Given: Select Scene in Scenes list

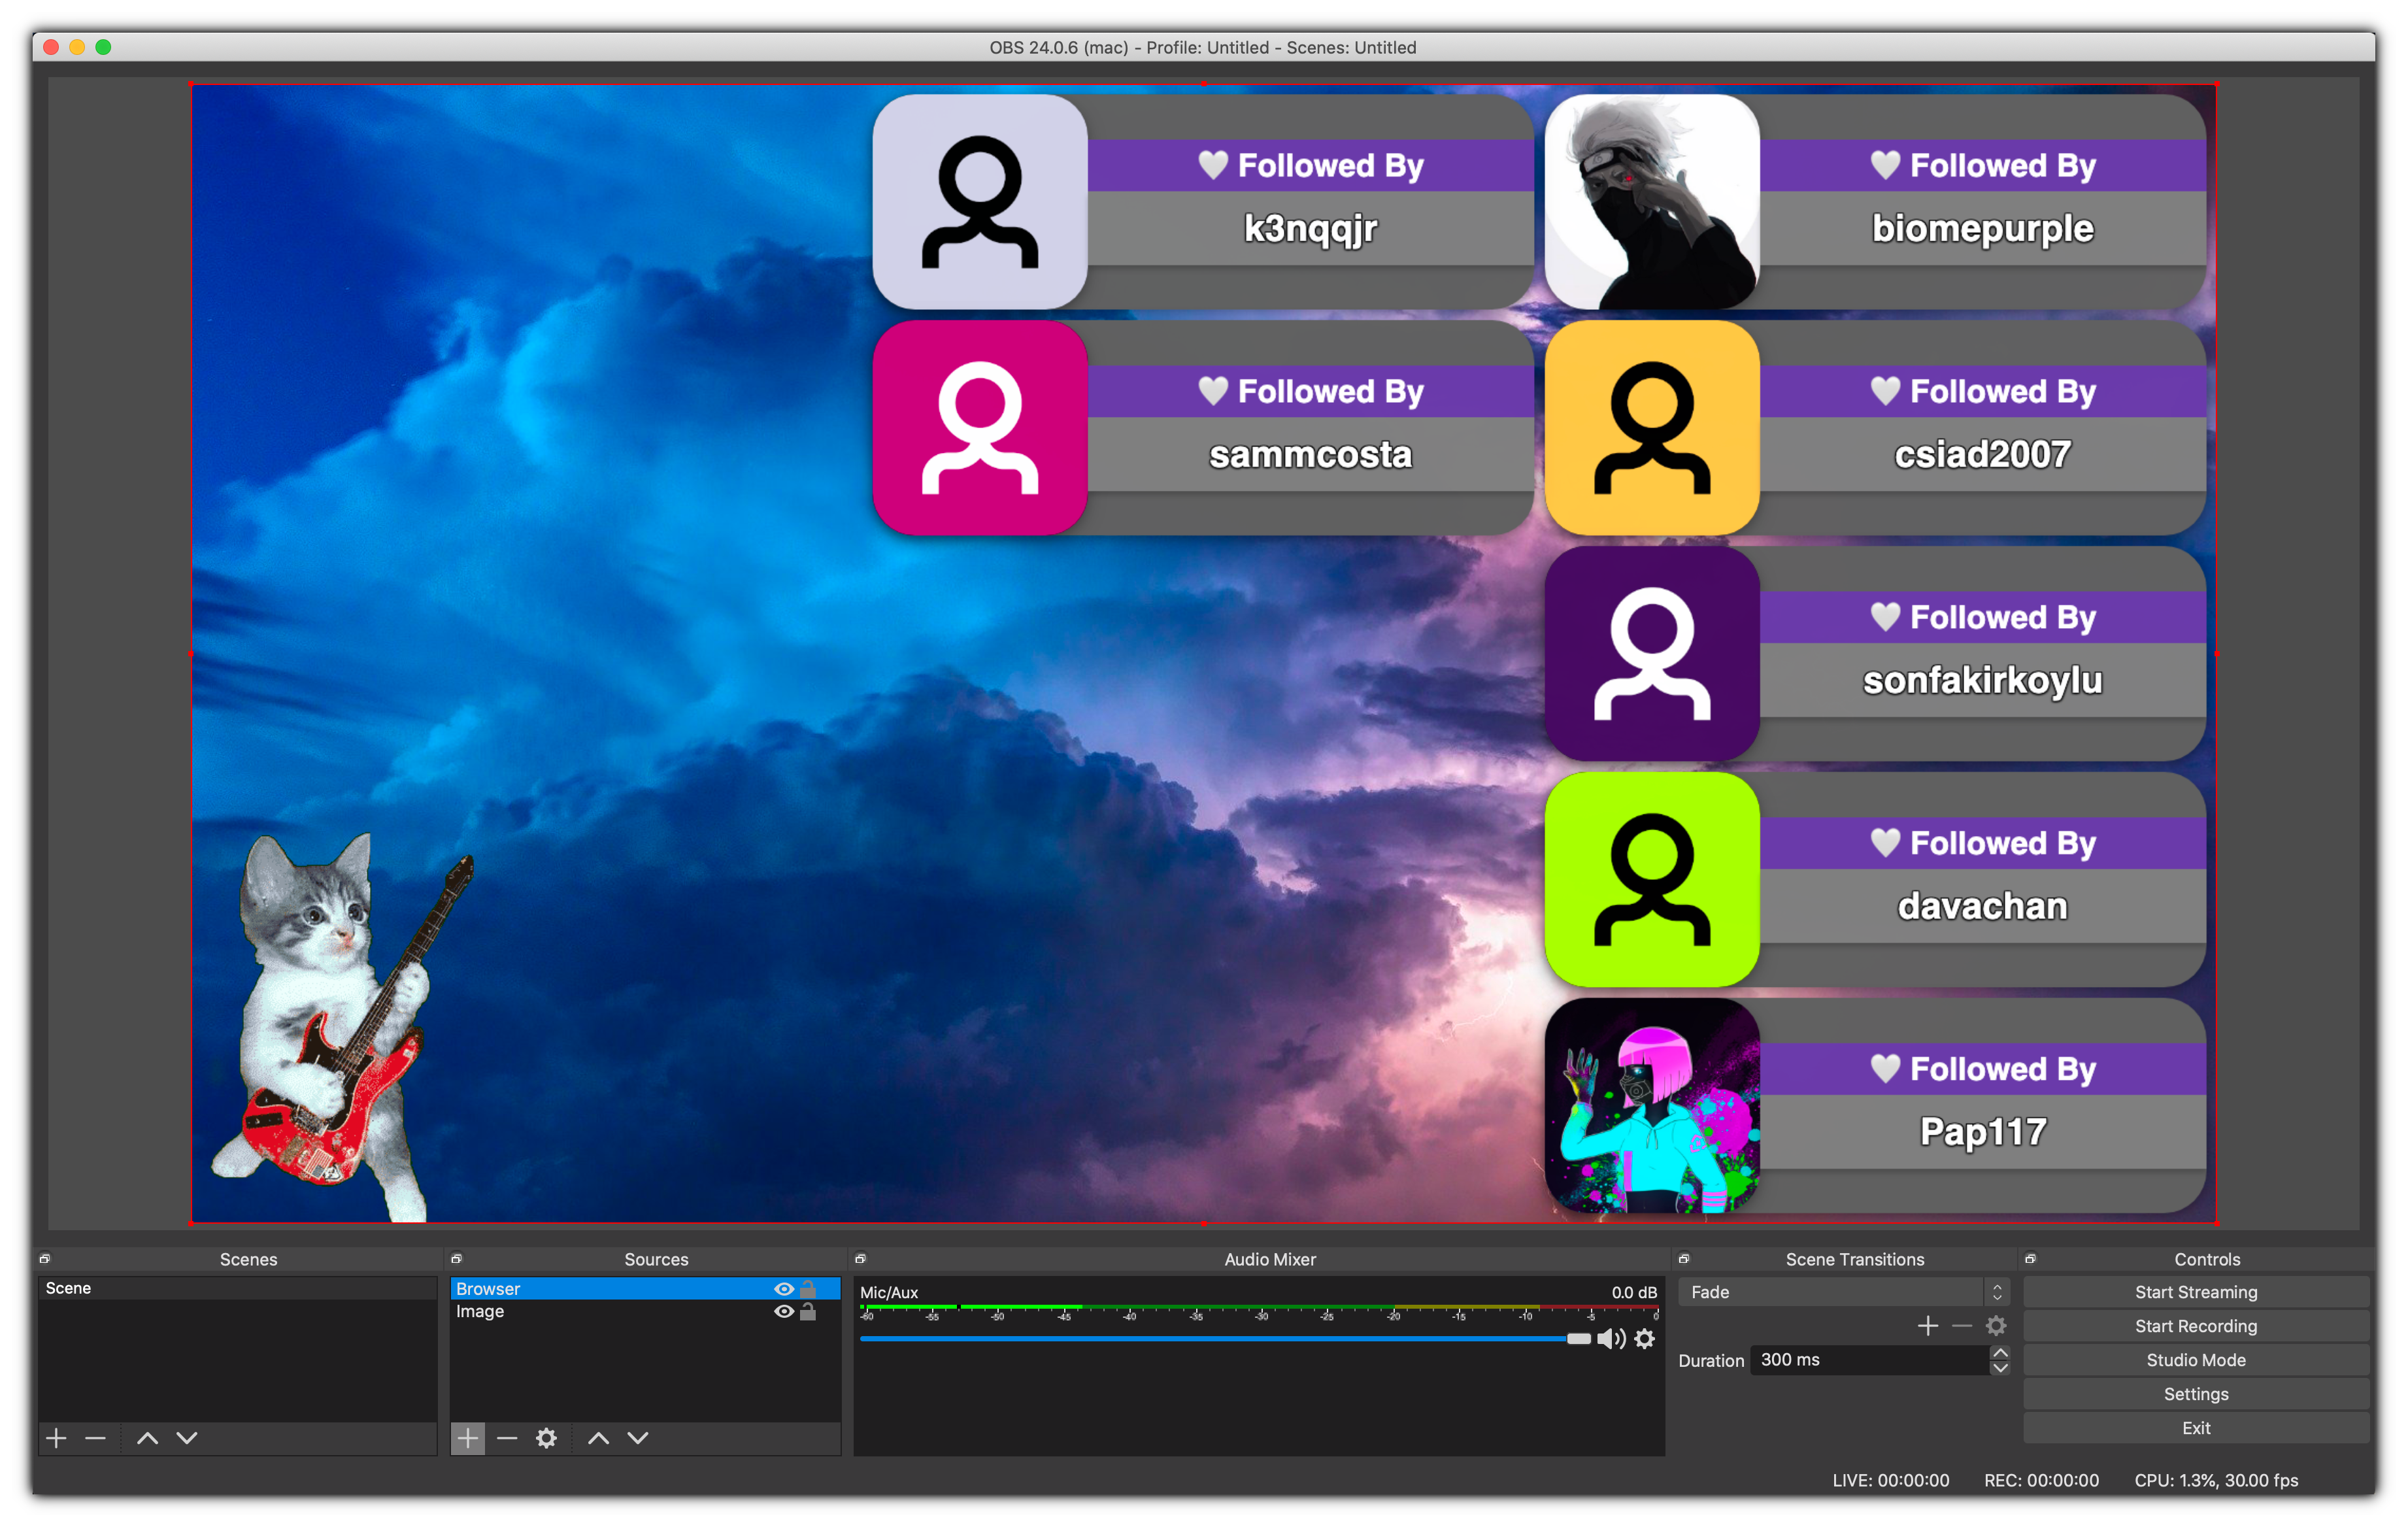Looking at the screenshot, I should pyautogui.click(x=69, y=1288).
